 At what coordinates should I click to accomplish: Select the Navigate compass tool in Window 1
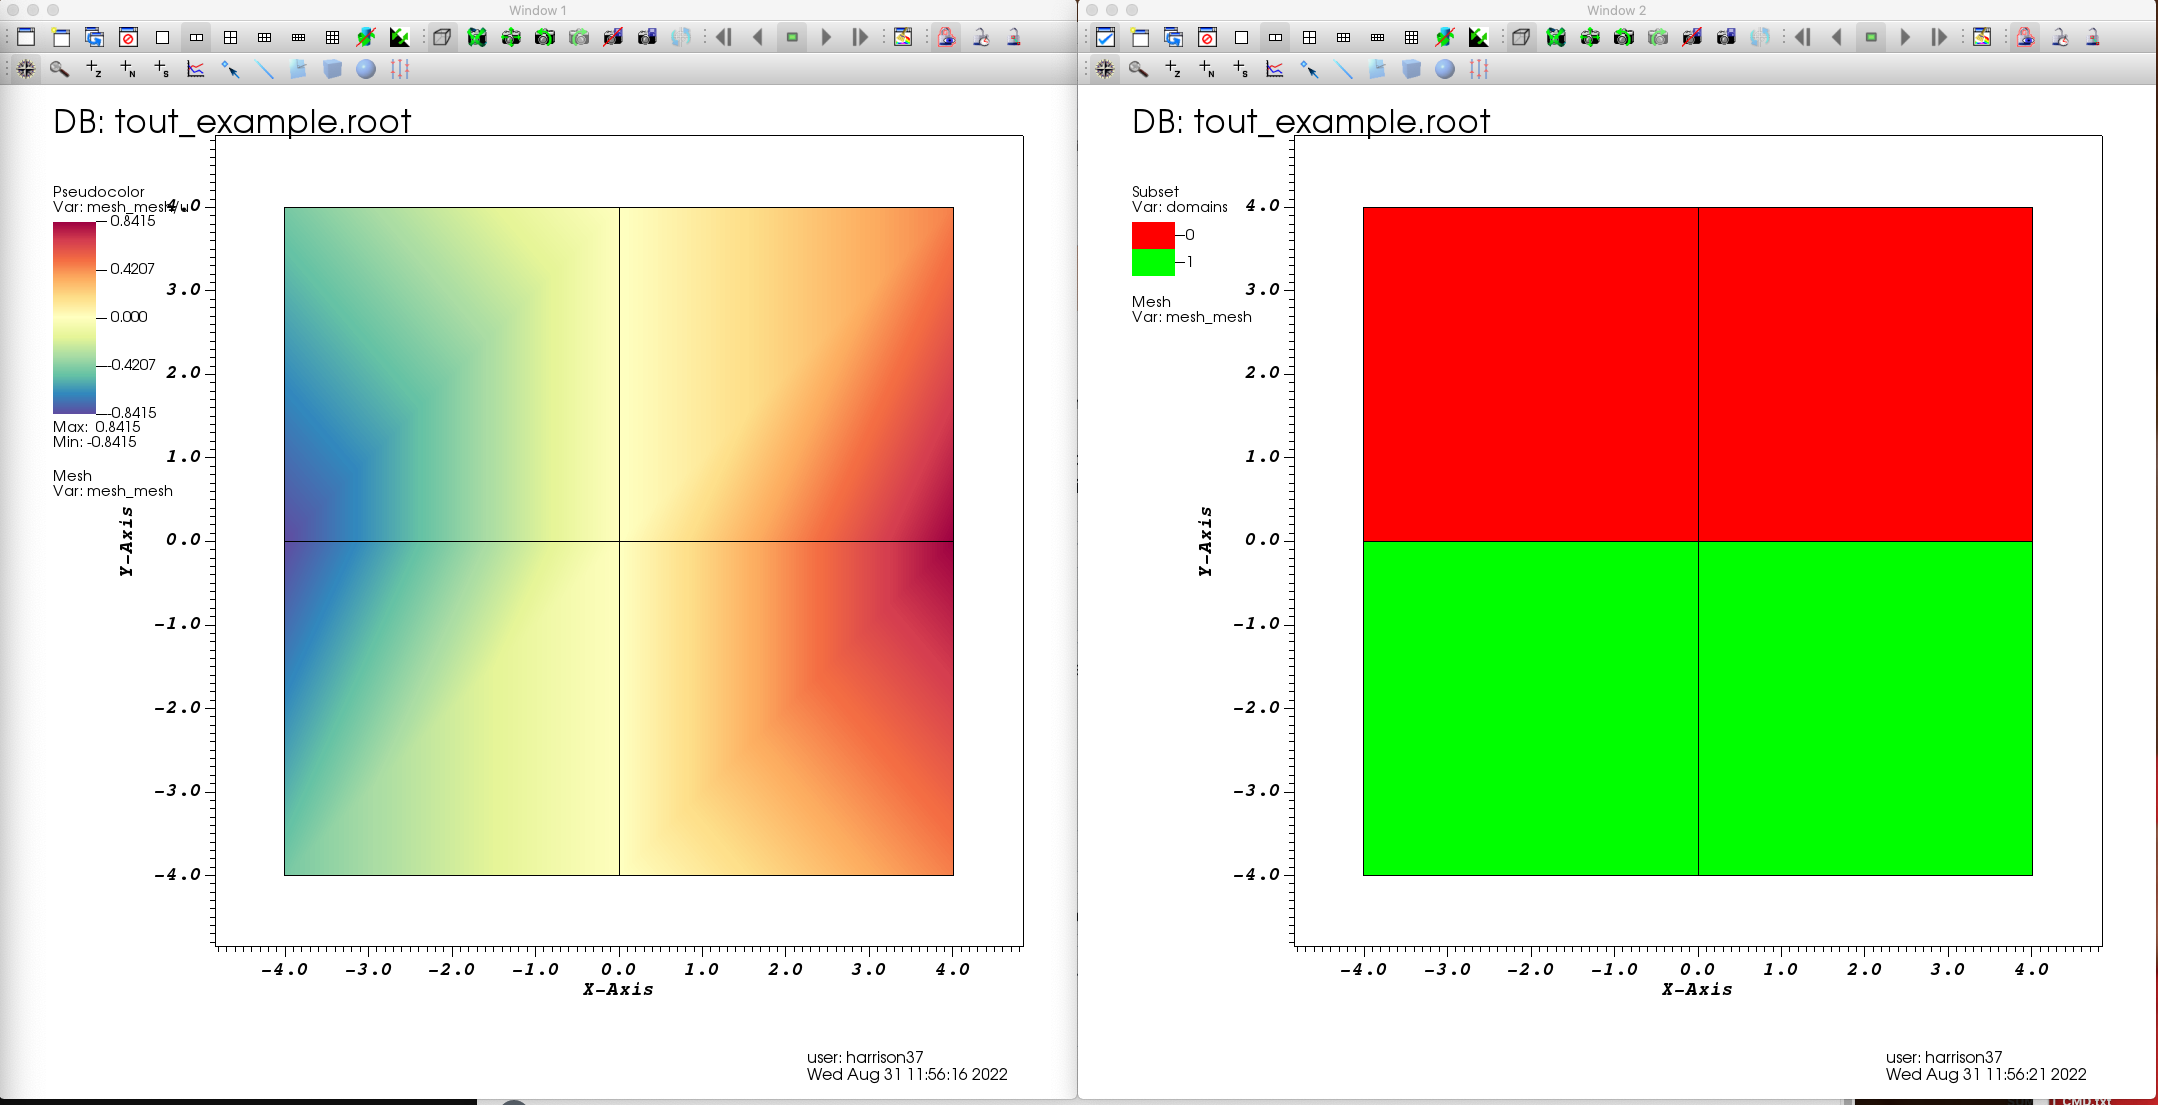pyautogui.click(x=24, y=70)
